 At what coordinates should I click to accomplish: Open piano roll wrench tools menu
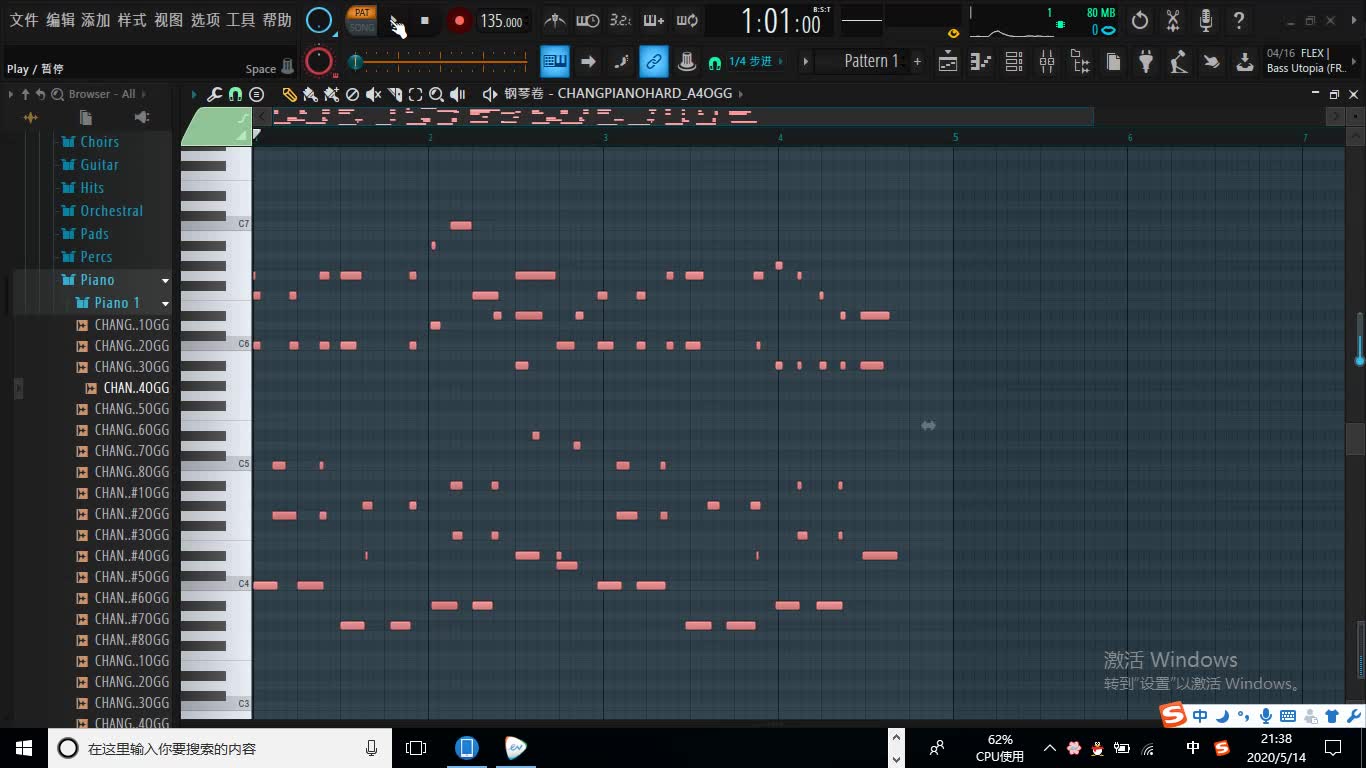pyautogui.click(x=214, y=94)
